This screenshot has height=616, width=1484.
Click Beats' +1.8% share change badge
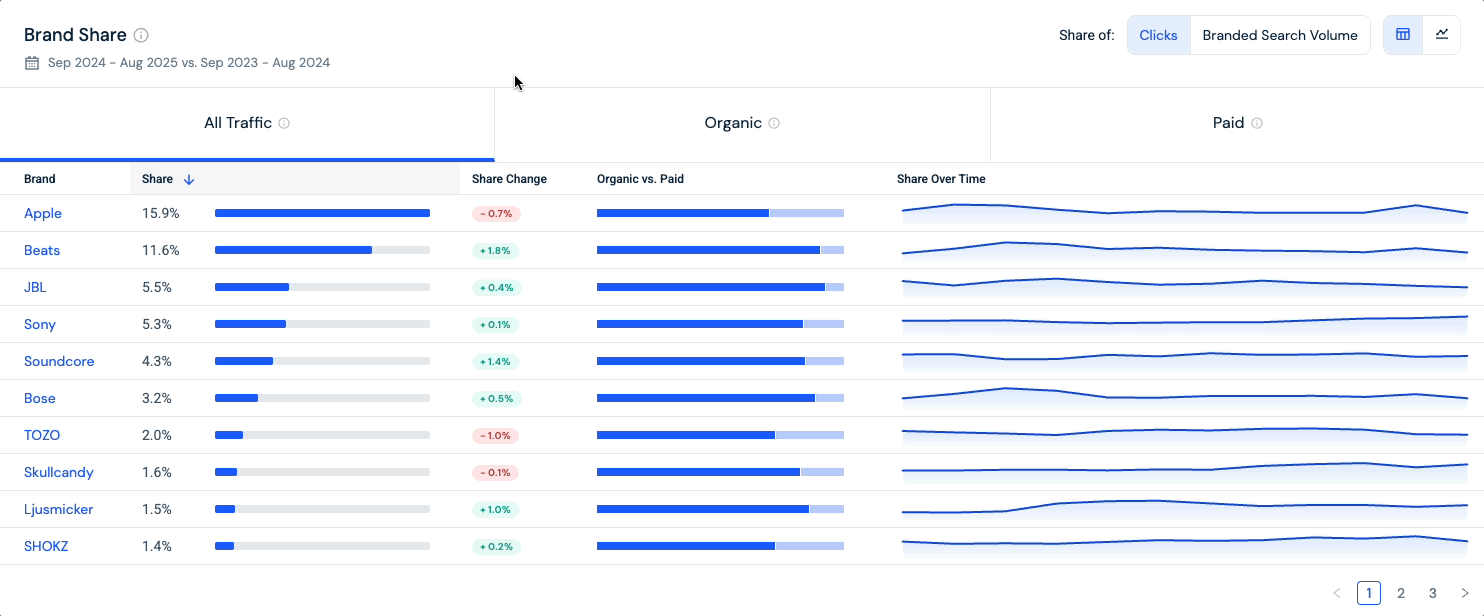[496, 250]
